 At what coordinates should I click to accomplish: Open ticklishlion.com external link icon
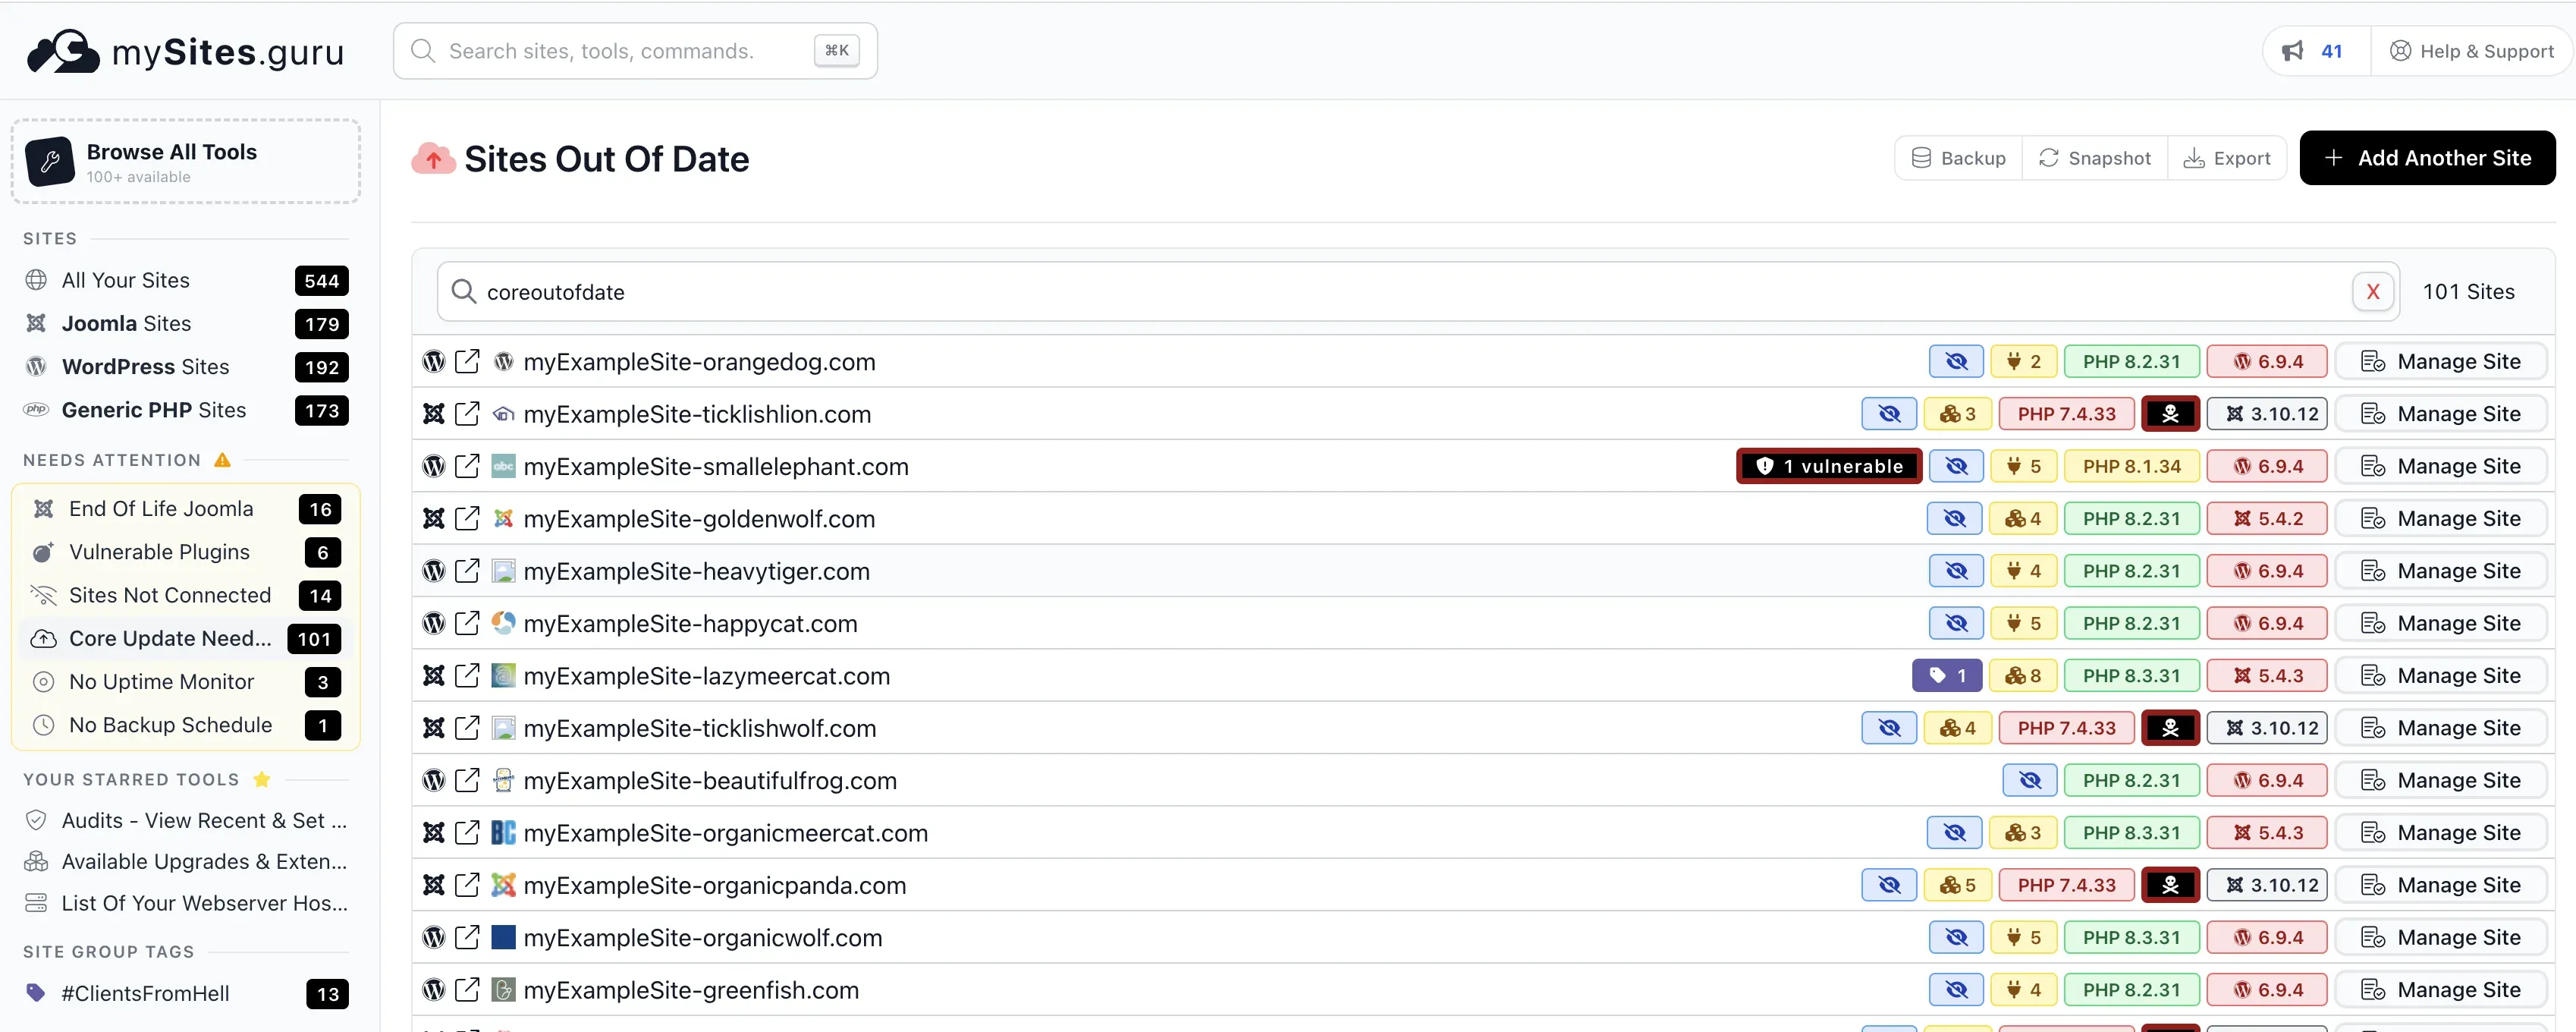tap(467, 414)
